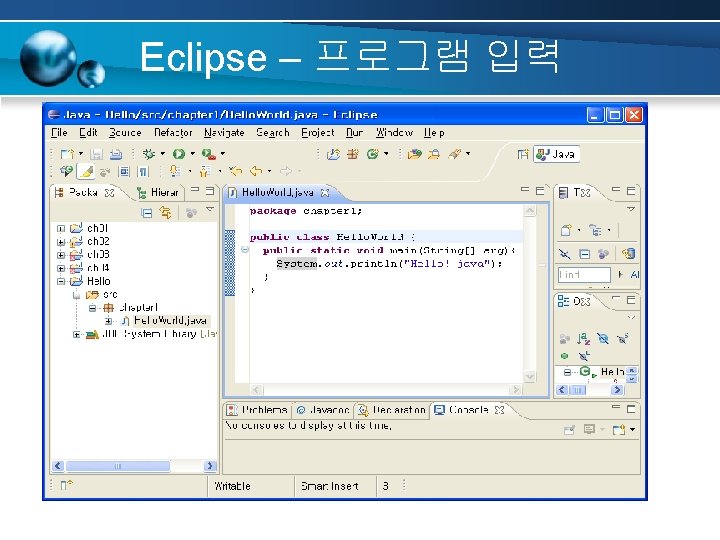Click the New Java Class icon
This screenshot has width=720, height=540.
tap(372, 154)
